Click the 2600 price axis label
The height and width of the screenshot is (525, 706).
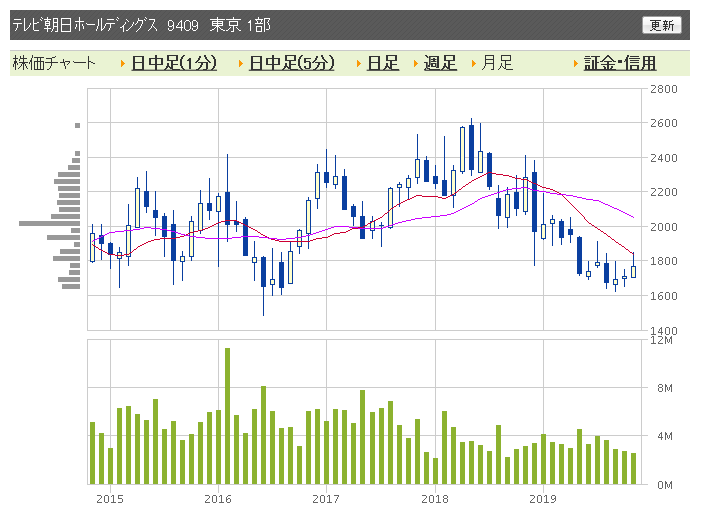click(664, 123)
